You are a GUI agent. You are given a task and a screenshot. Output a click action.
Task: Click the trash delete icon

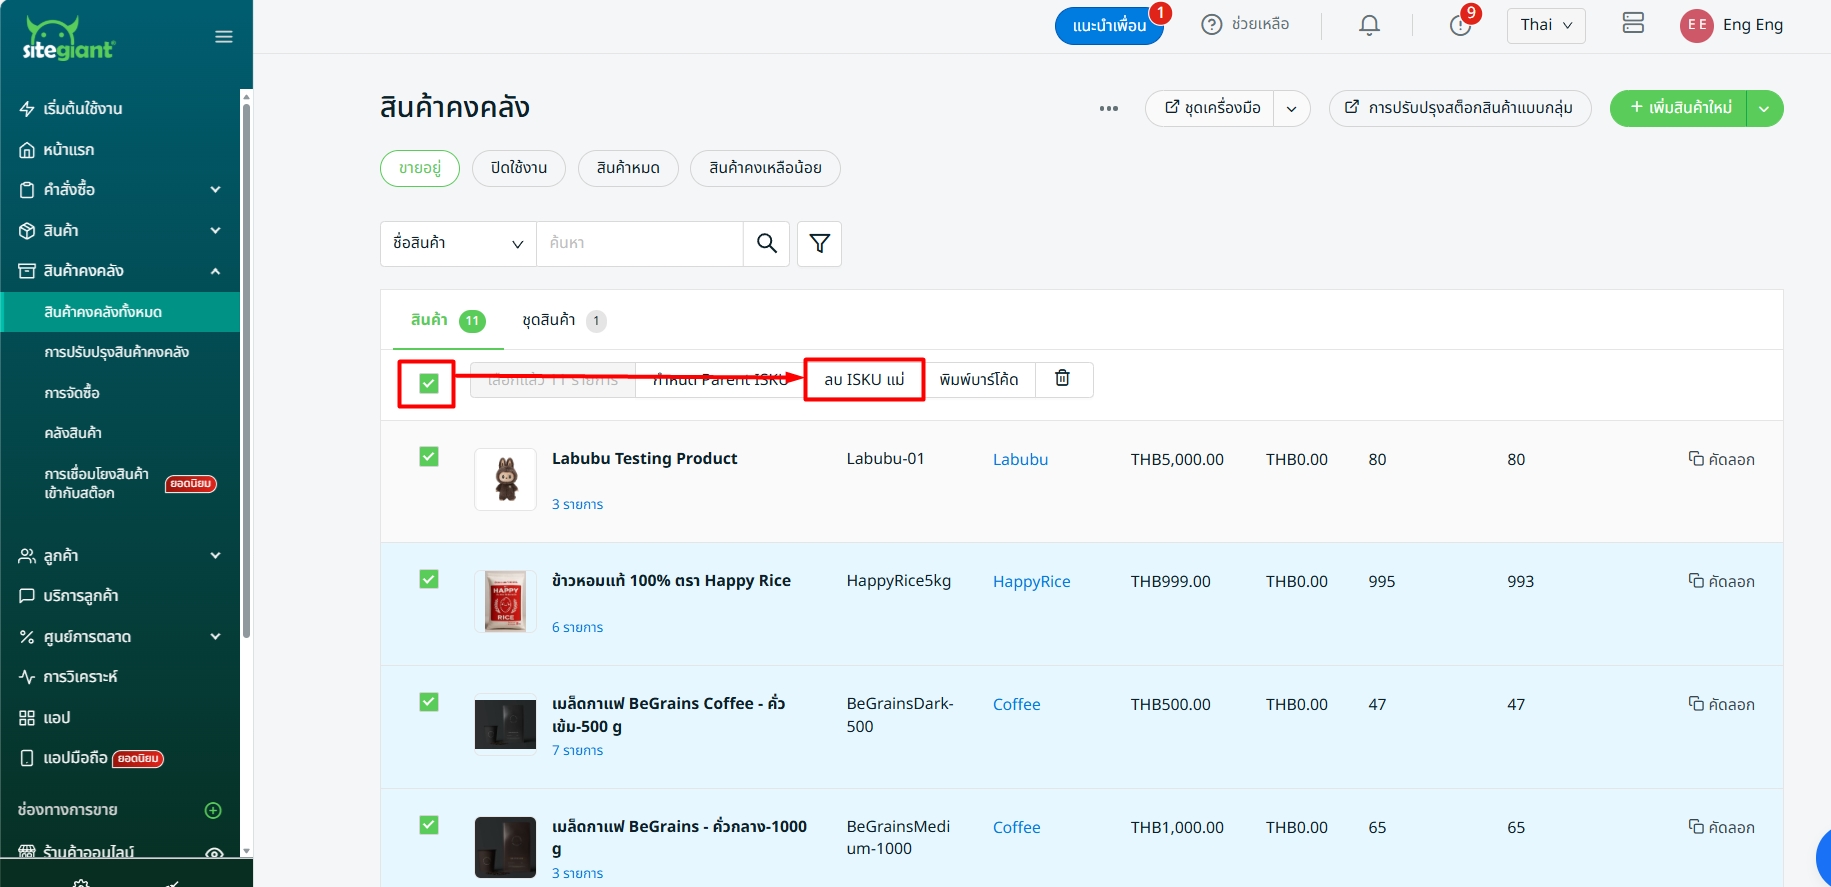(x=1063, y=378)
